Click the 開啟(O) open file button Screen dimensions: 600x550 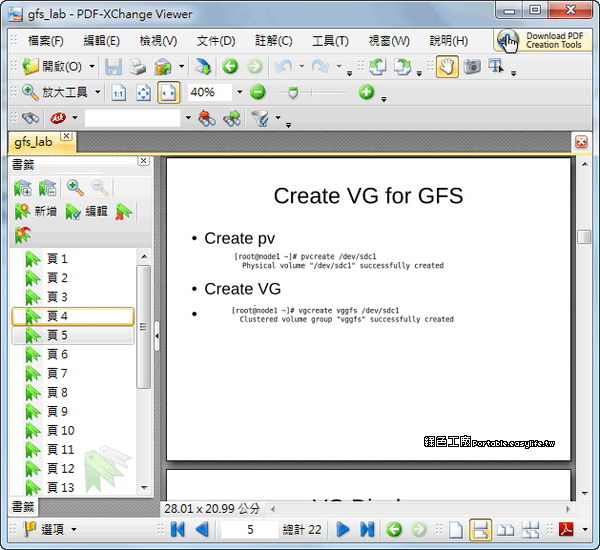(52, 67)
